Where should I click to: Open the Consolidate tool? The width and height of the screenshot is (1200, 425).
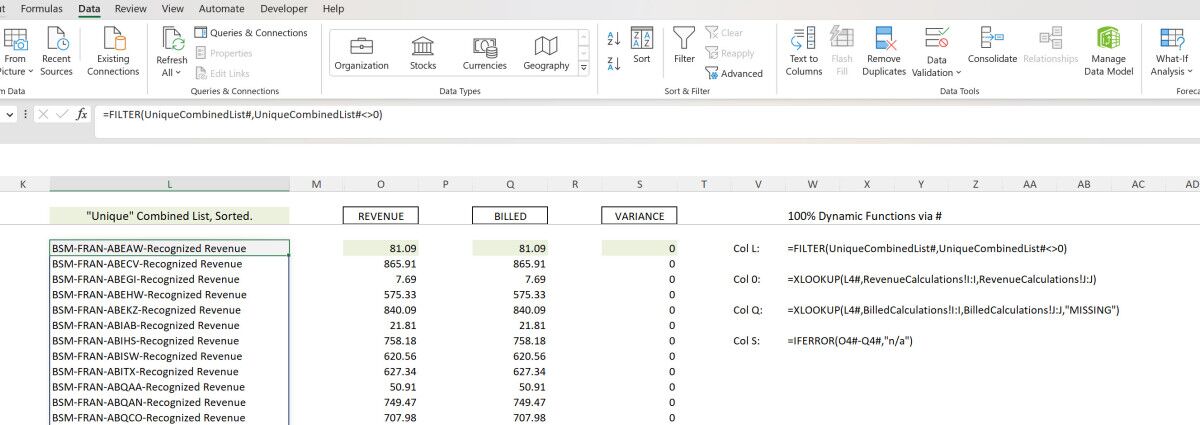point(992,40)
